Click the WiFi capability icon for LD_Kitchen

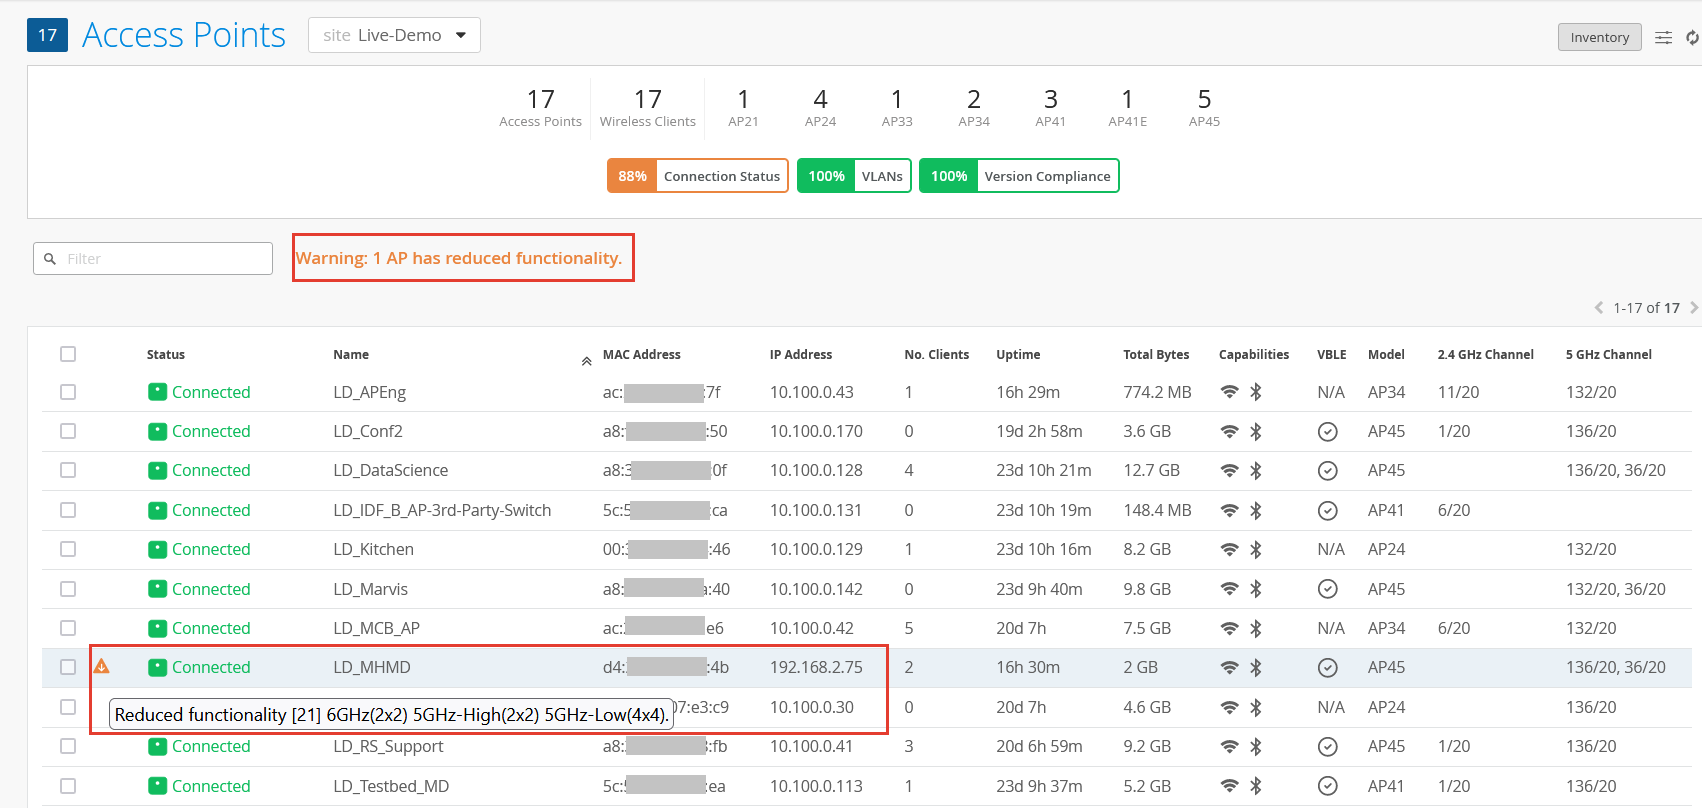[1229, 549]
